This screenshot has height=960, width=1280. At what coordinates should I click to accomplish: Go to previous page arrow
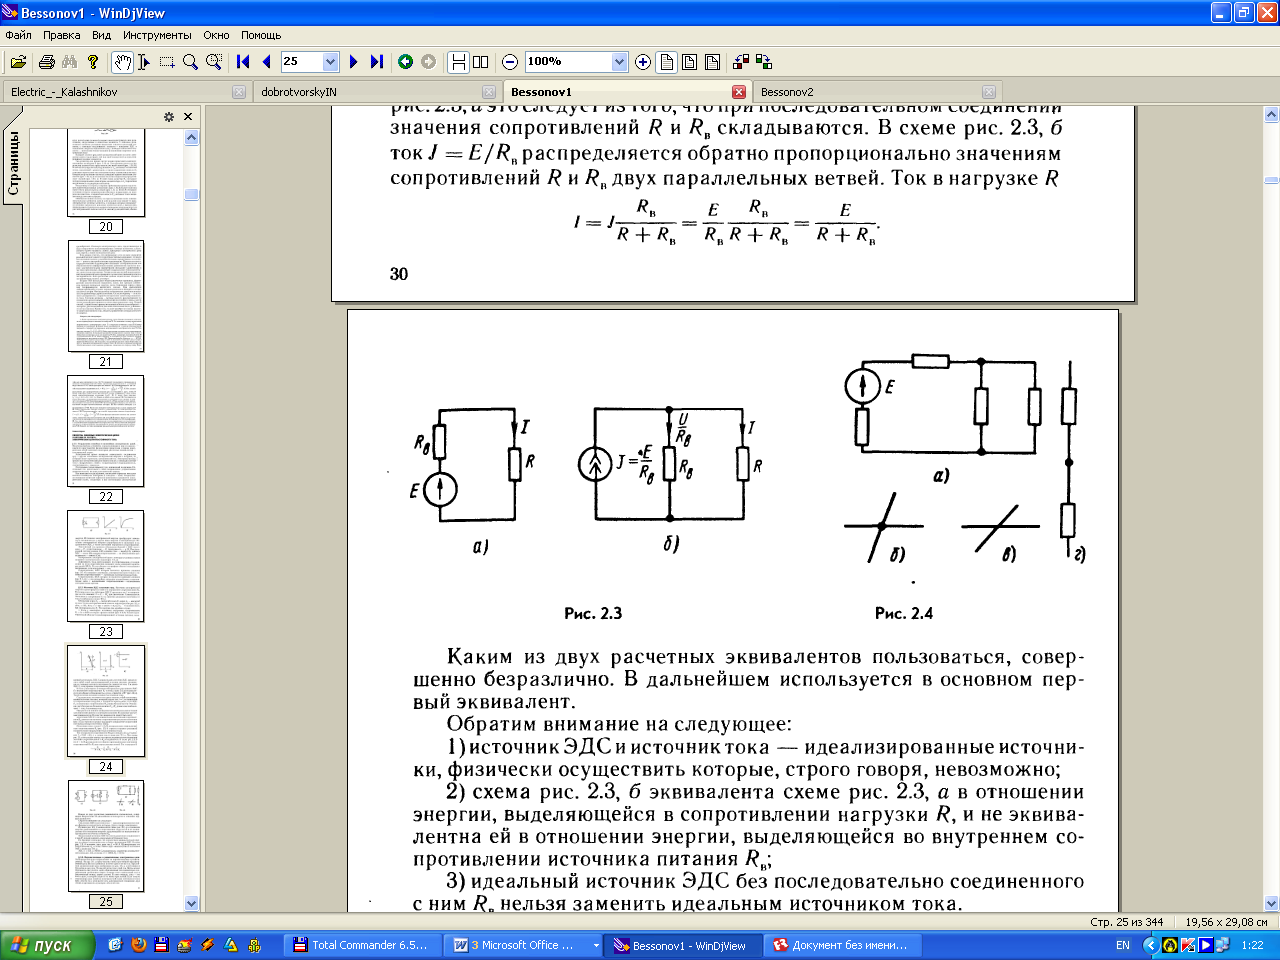[x=266, y=62]
